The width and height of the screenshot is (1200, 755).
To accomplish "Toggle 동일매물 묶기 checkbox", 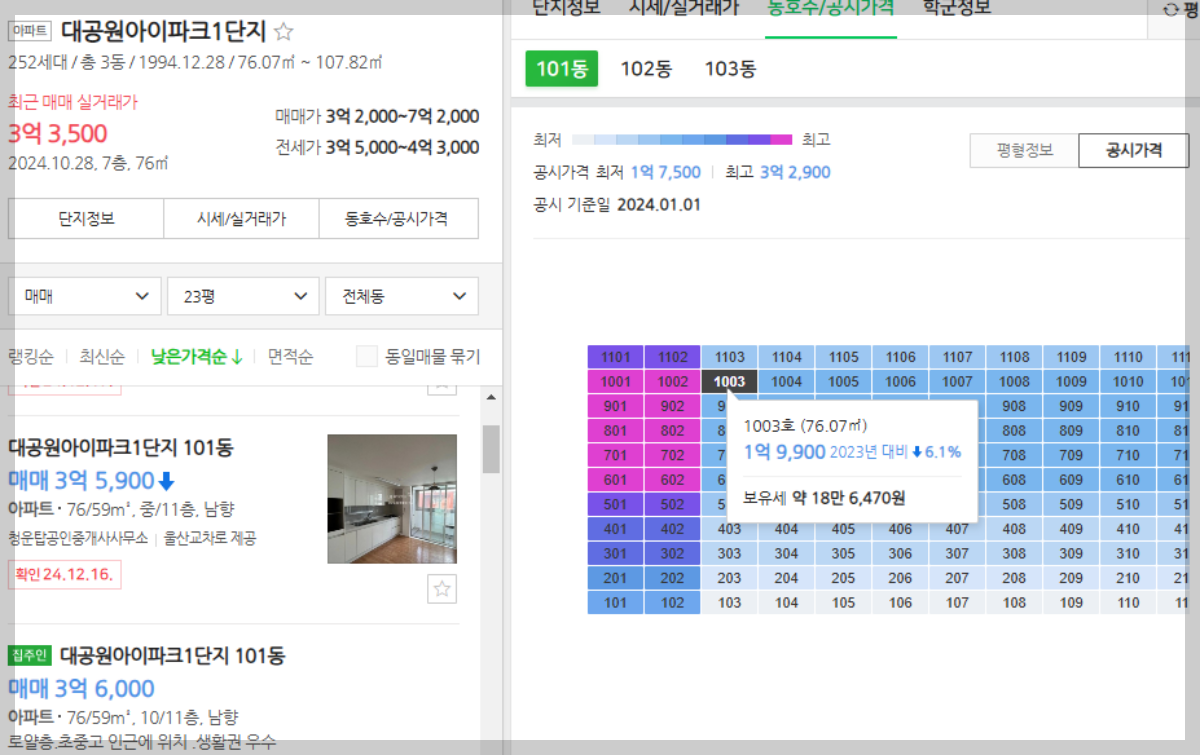I will tap(367, 356).
